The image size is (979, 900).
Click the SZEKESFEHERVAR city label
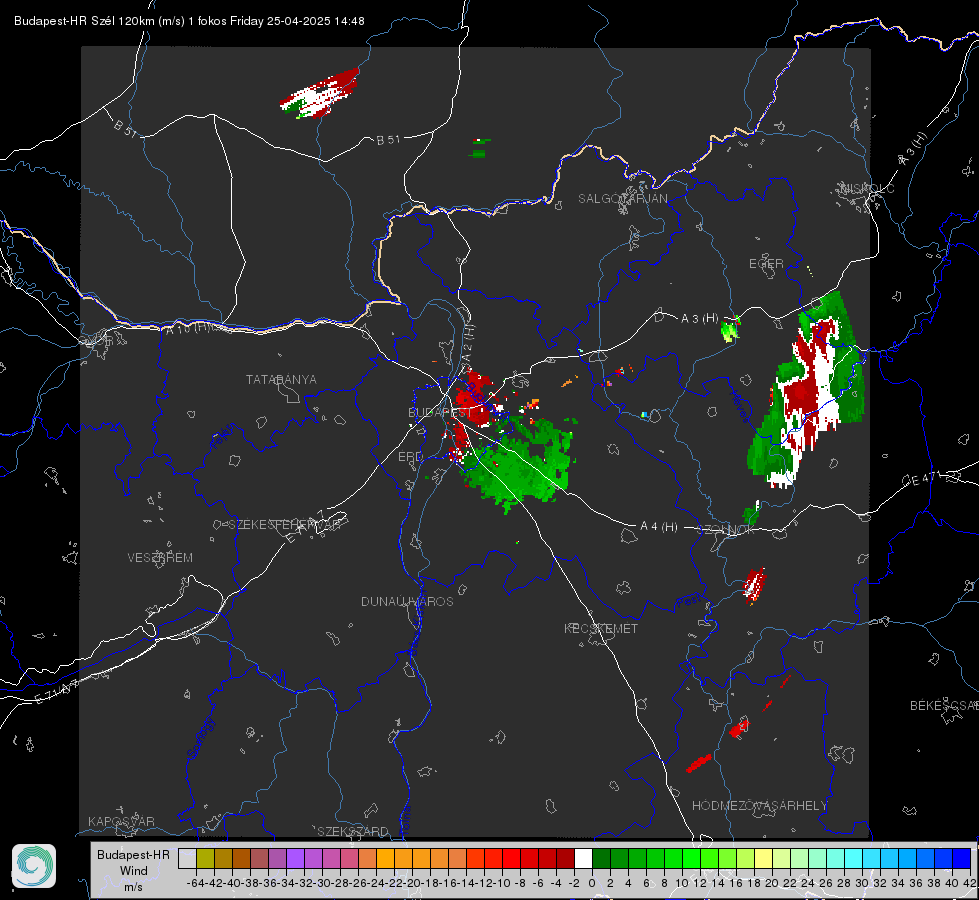click(x=285, y=524)
